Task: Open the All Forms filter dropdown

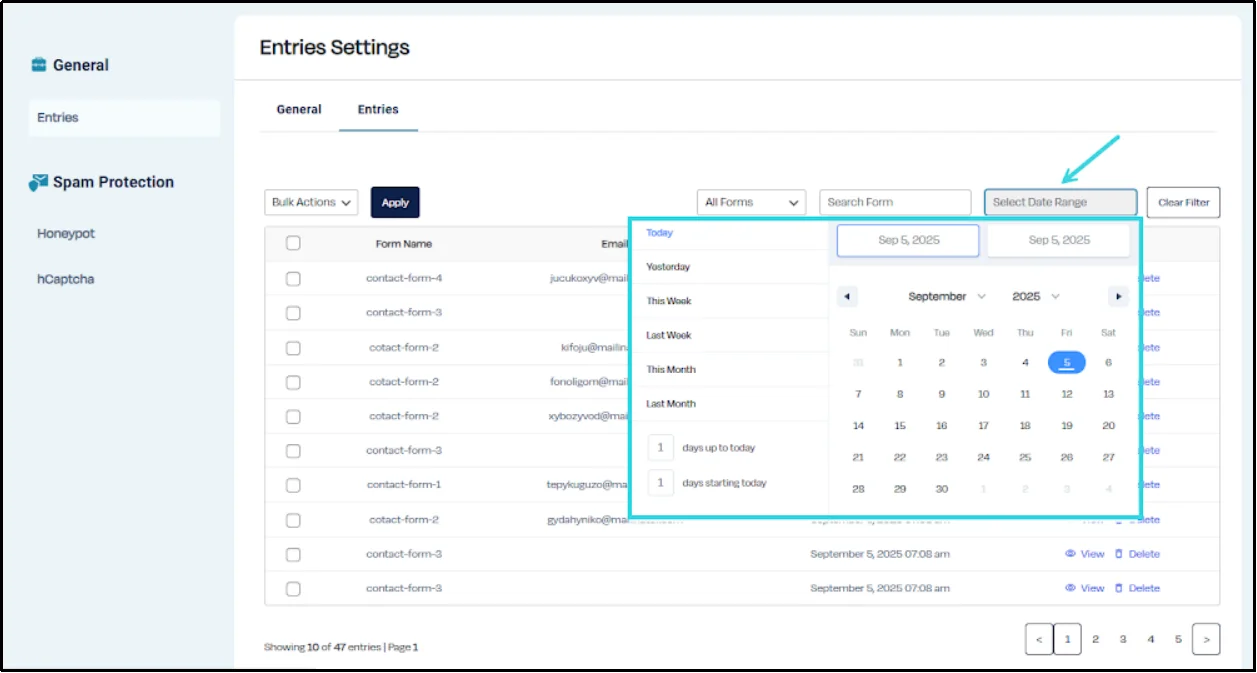Action: (x=751, y=202)
